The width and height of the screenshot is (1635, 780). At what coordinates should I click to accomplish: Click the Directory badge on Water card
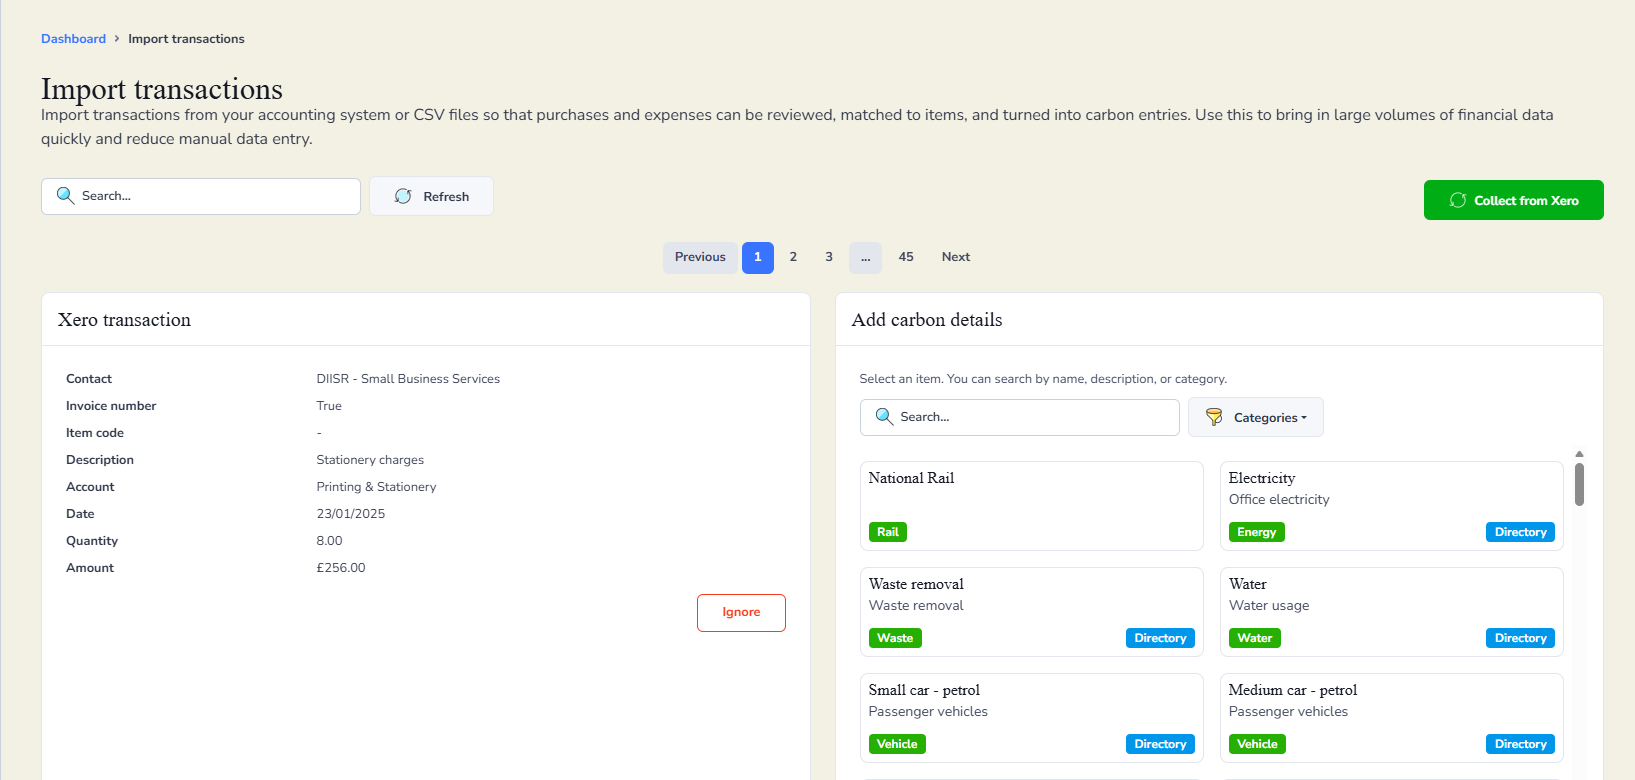pyautogui.click(x=1520, y=638)
